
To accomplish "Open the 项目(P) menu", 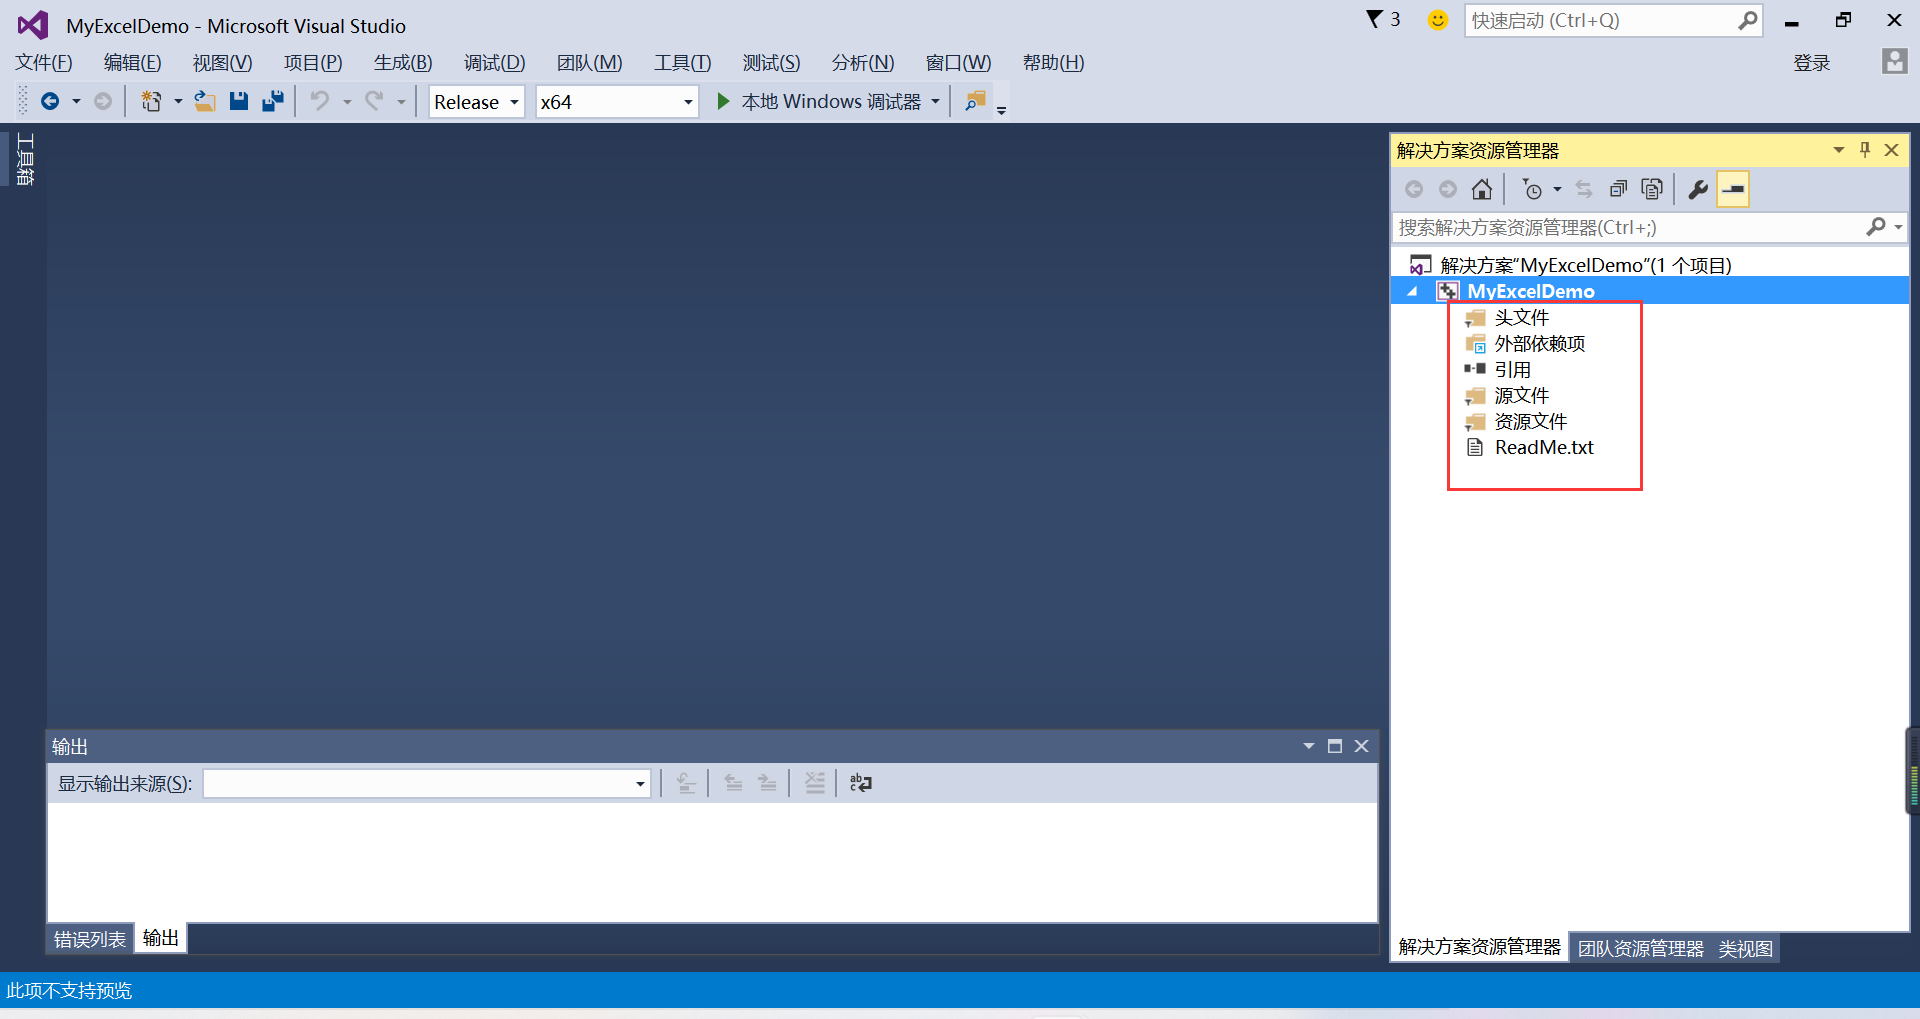I will pos(313,63).
